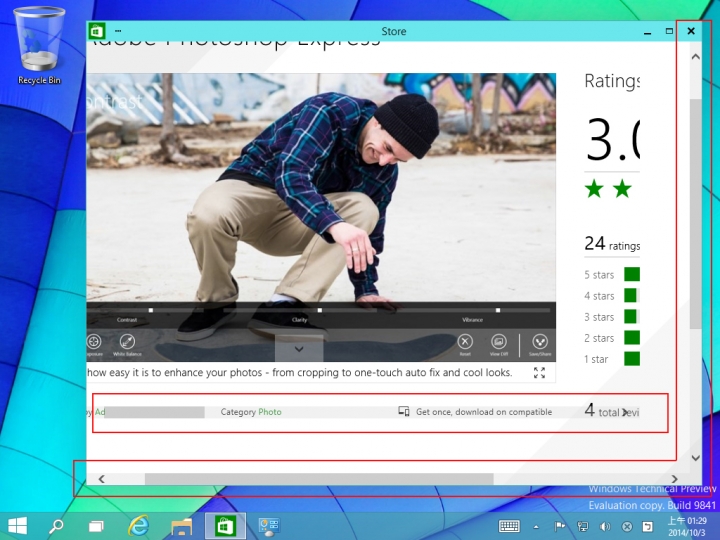Click the 5 stars rating bar

(x=632, y=274)
